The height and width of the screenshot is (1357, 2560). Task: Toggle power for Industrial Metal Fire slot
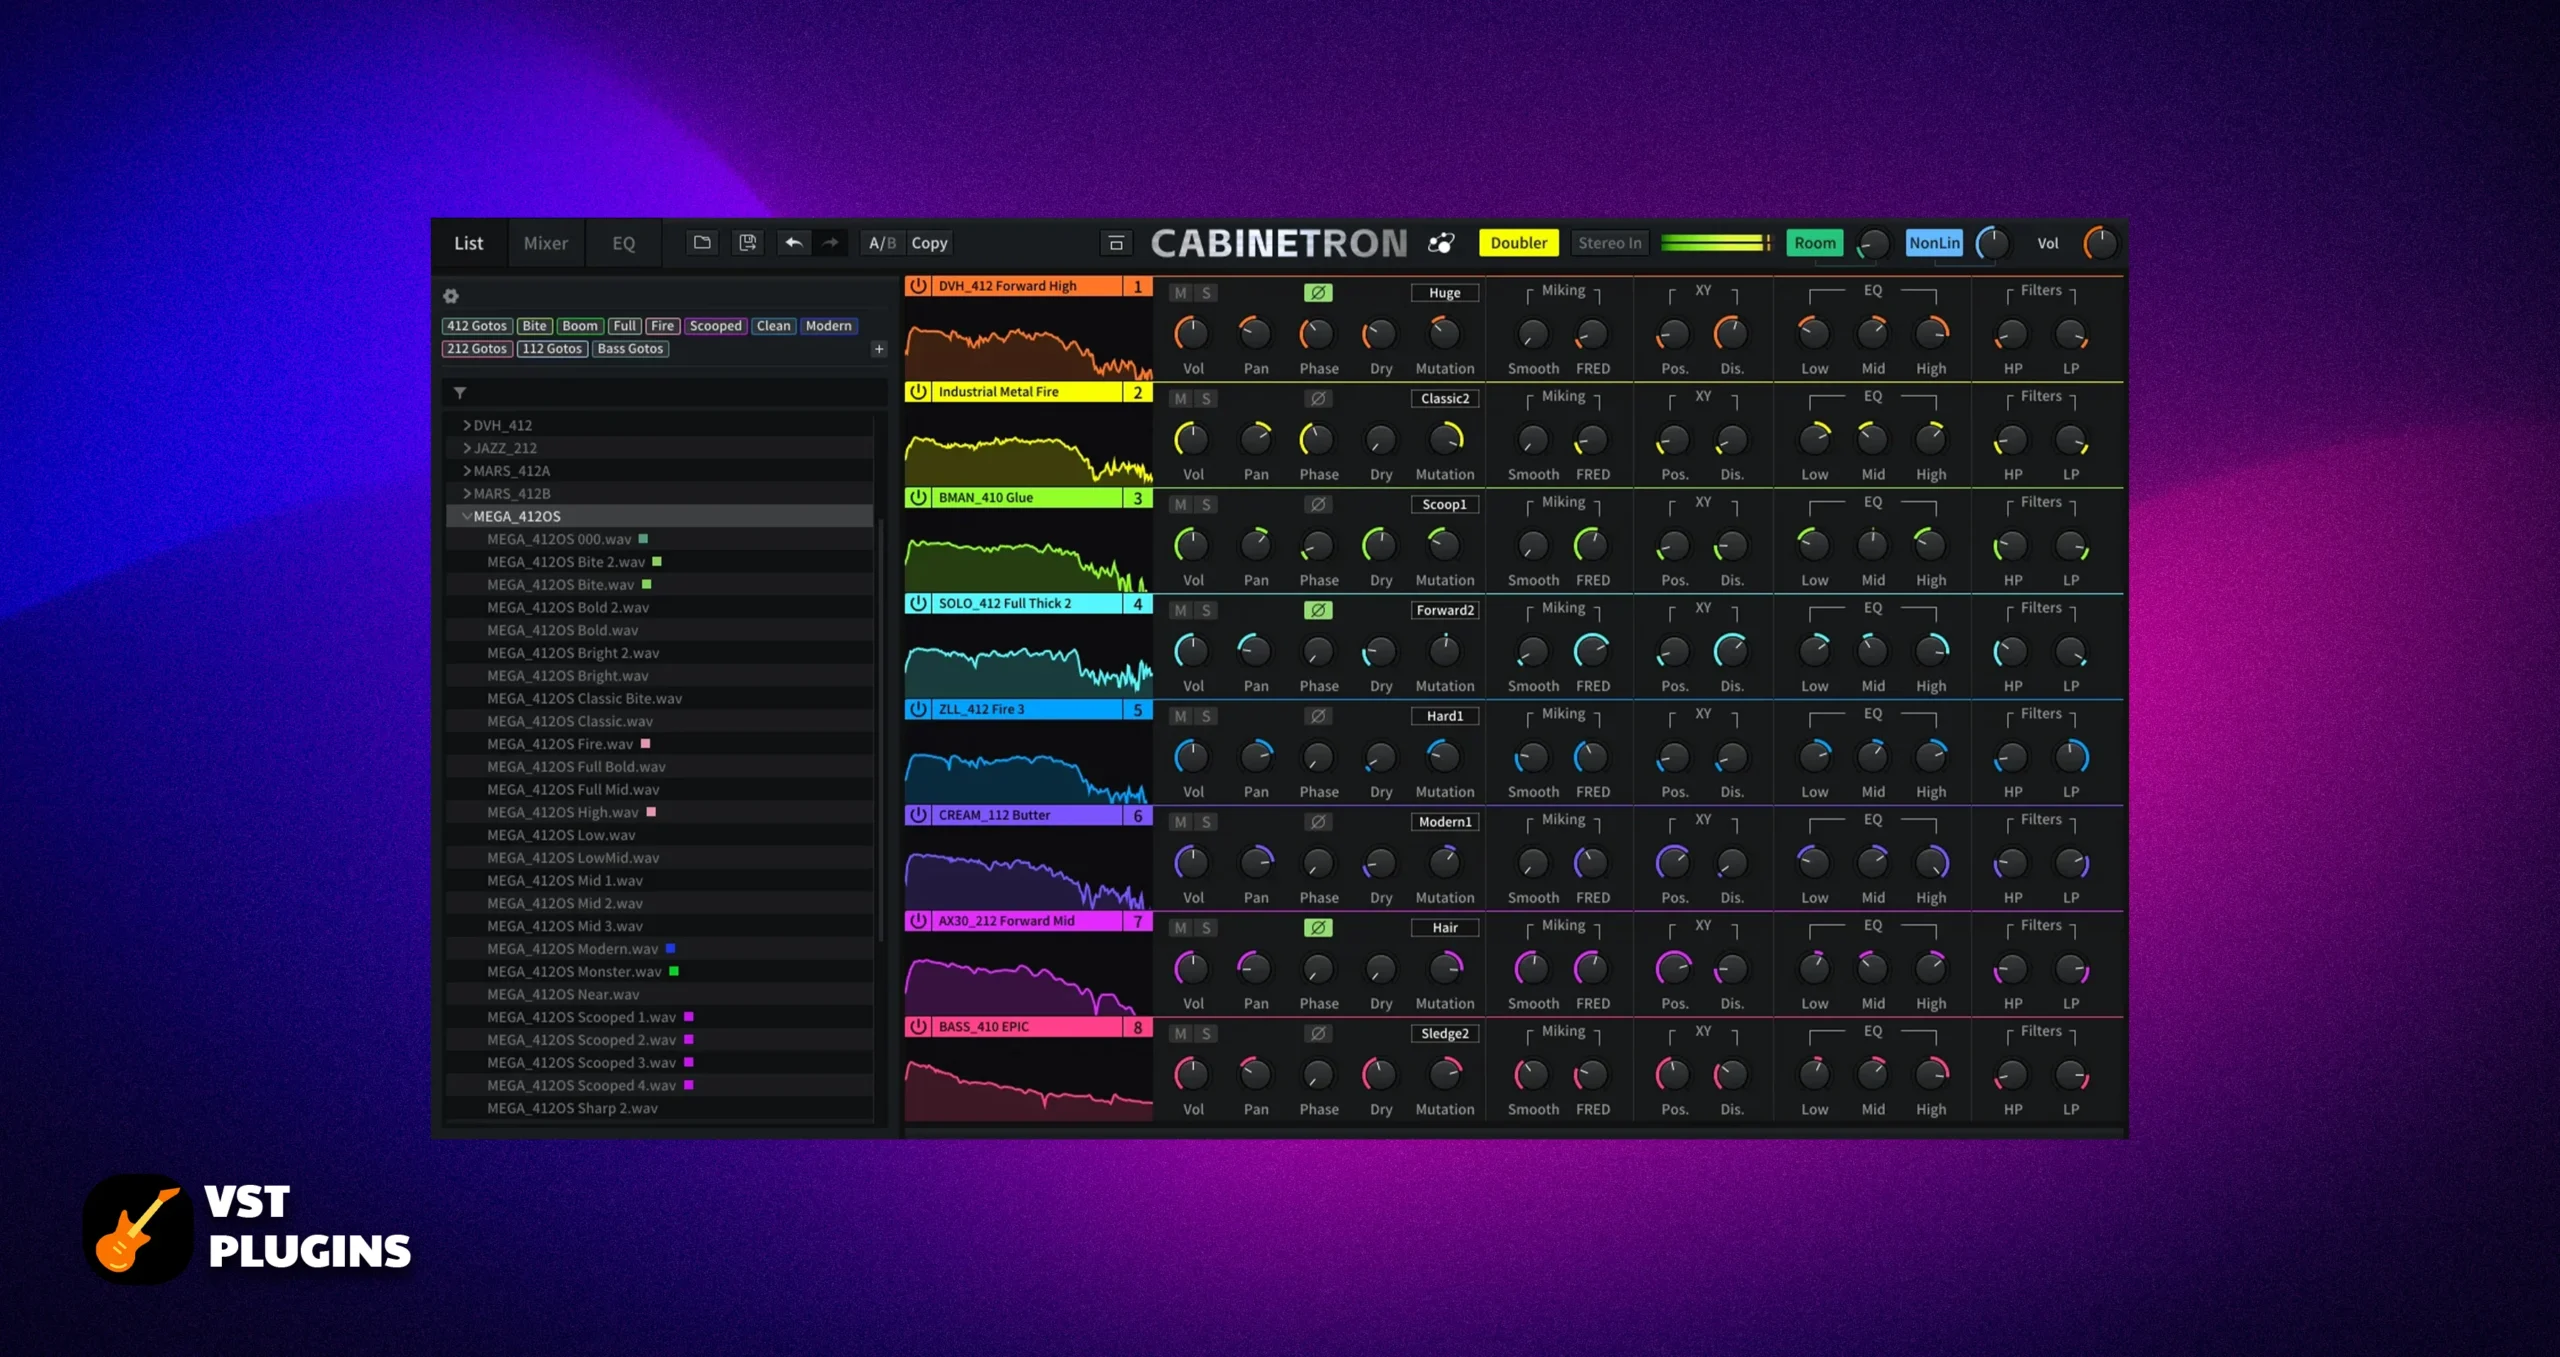(918, 392)
